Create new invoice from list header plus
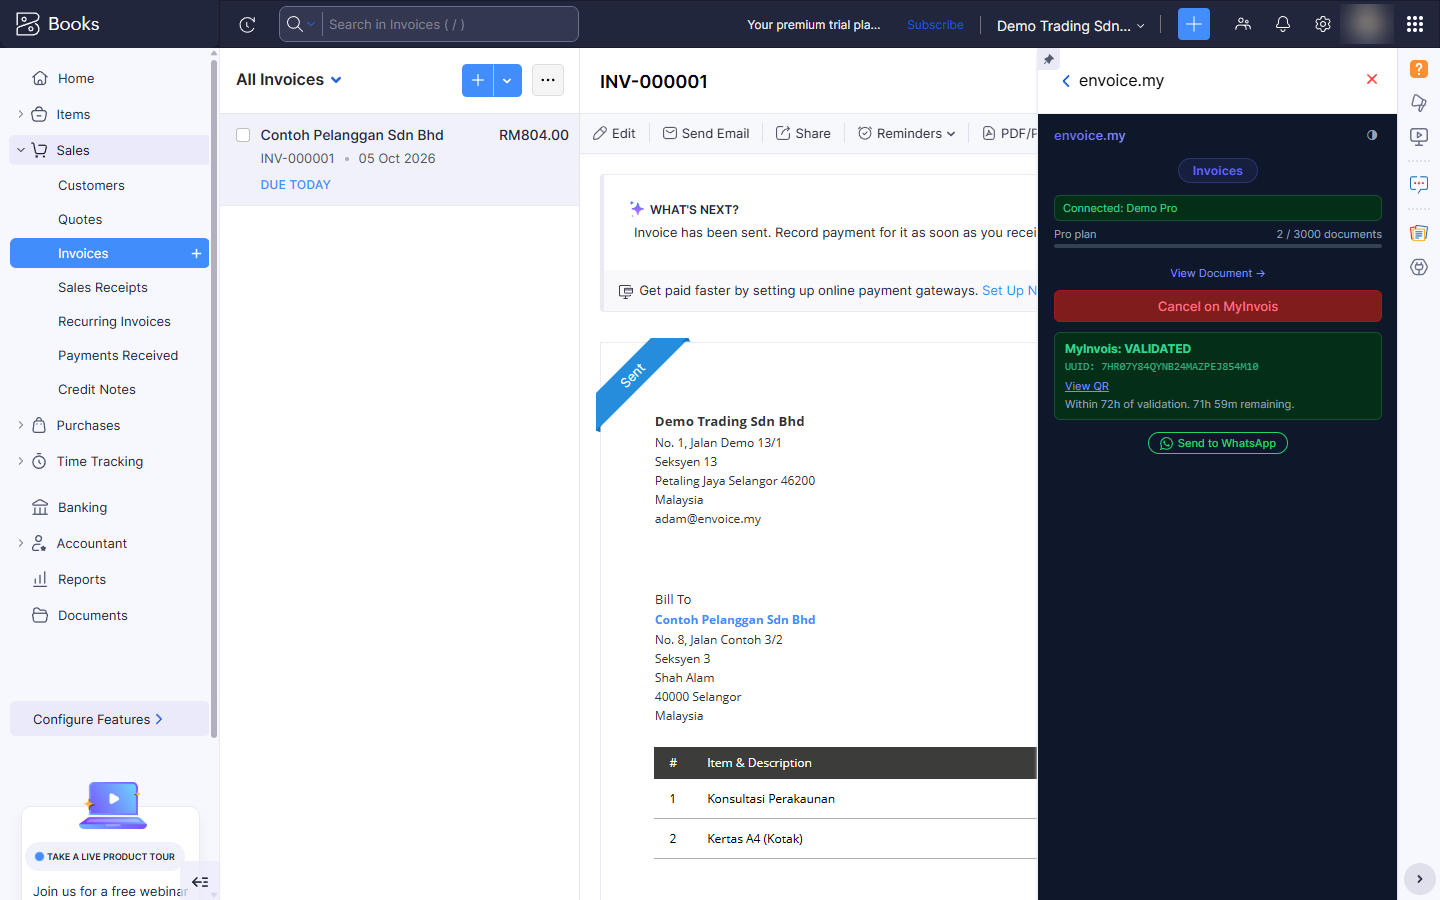The width and height of the screenshot is (1440, 900). pos(477,80)
